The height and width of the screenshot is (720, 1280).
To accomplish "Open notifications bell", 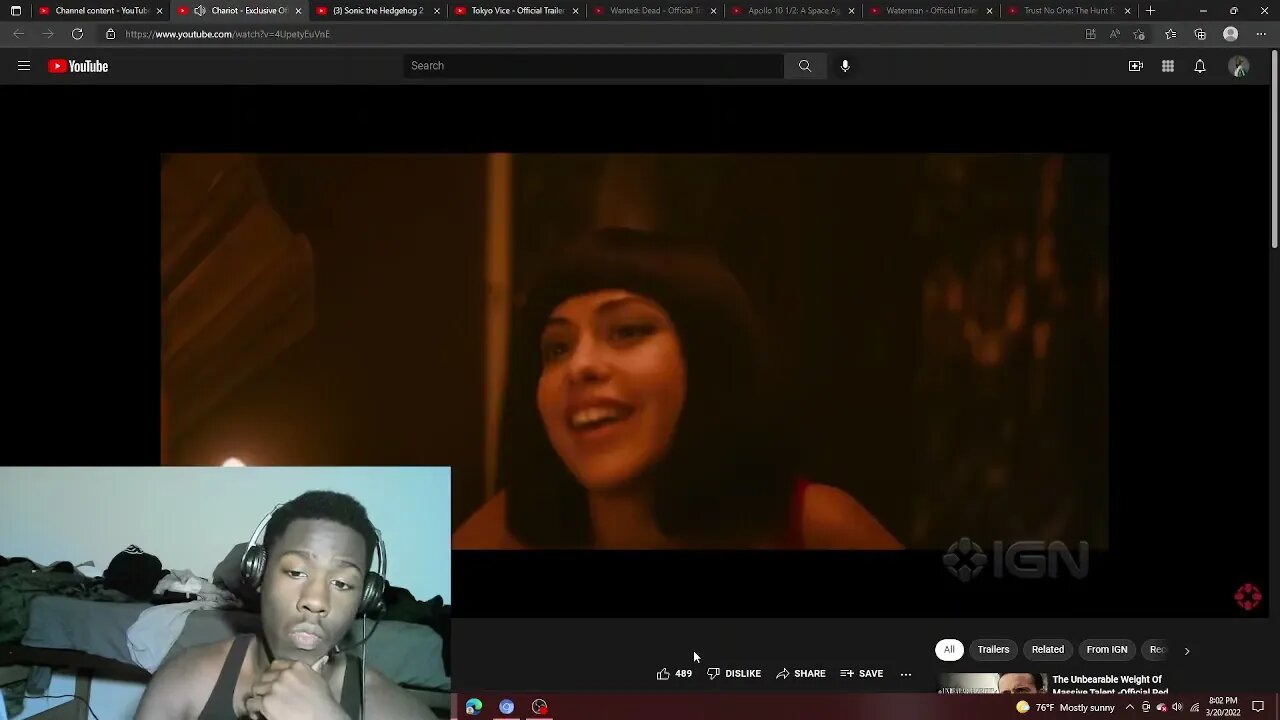I will [1200, 66].
